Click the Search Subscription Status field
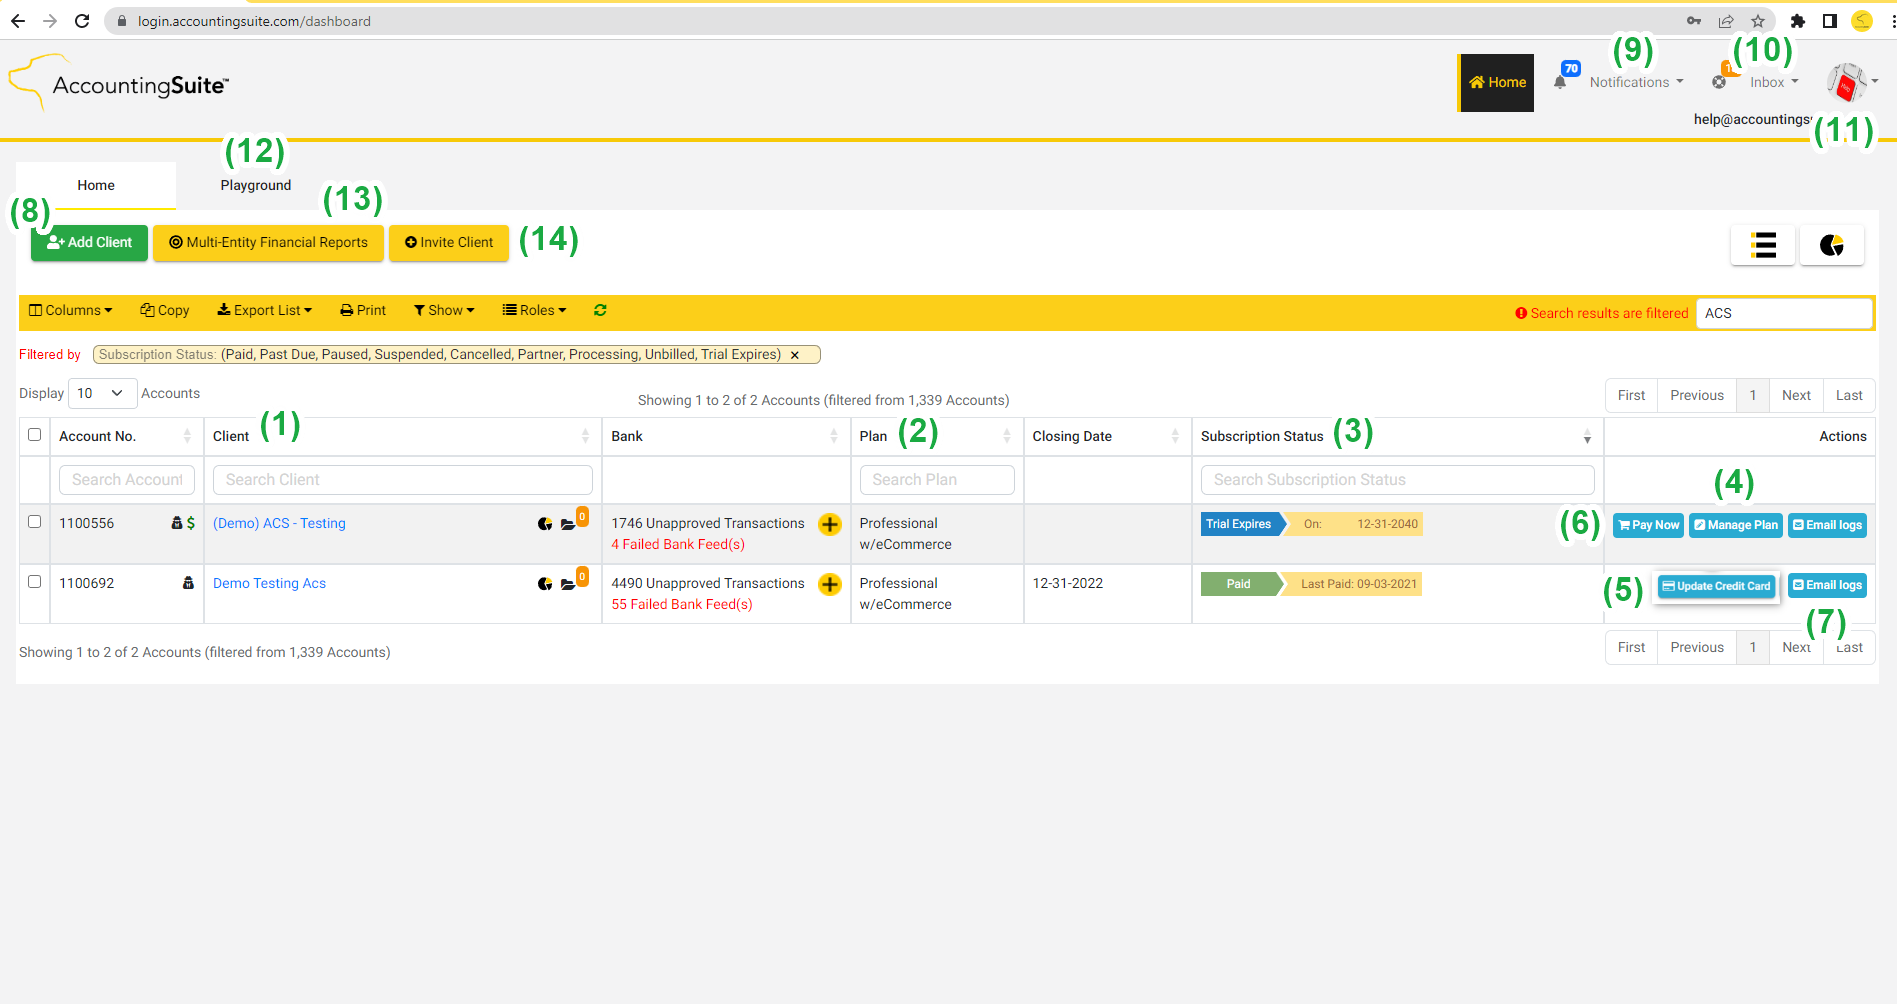The width and height of the screenshot is (1897, 1004). point(1397,480)
